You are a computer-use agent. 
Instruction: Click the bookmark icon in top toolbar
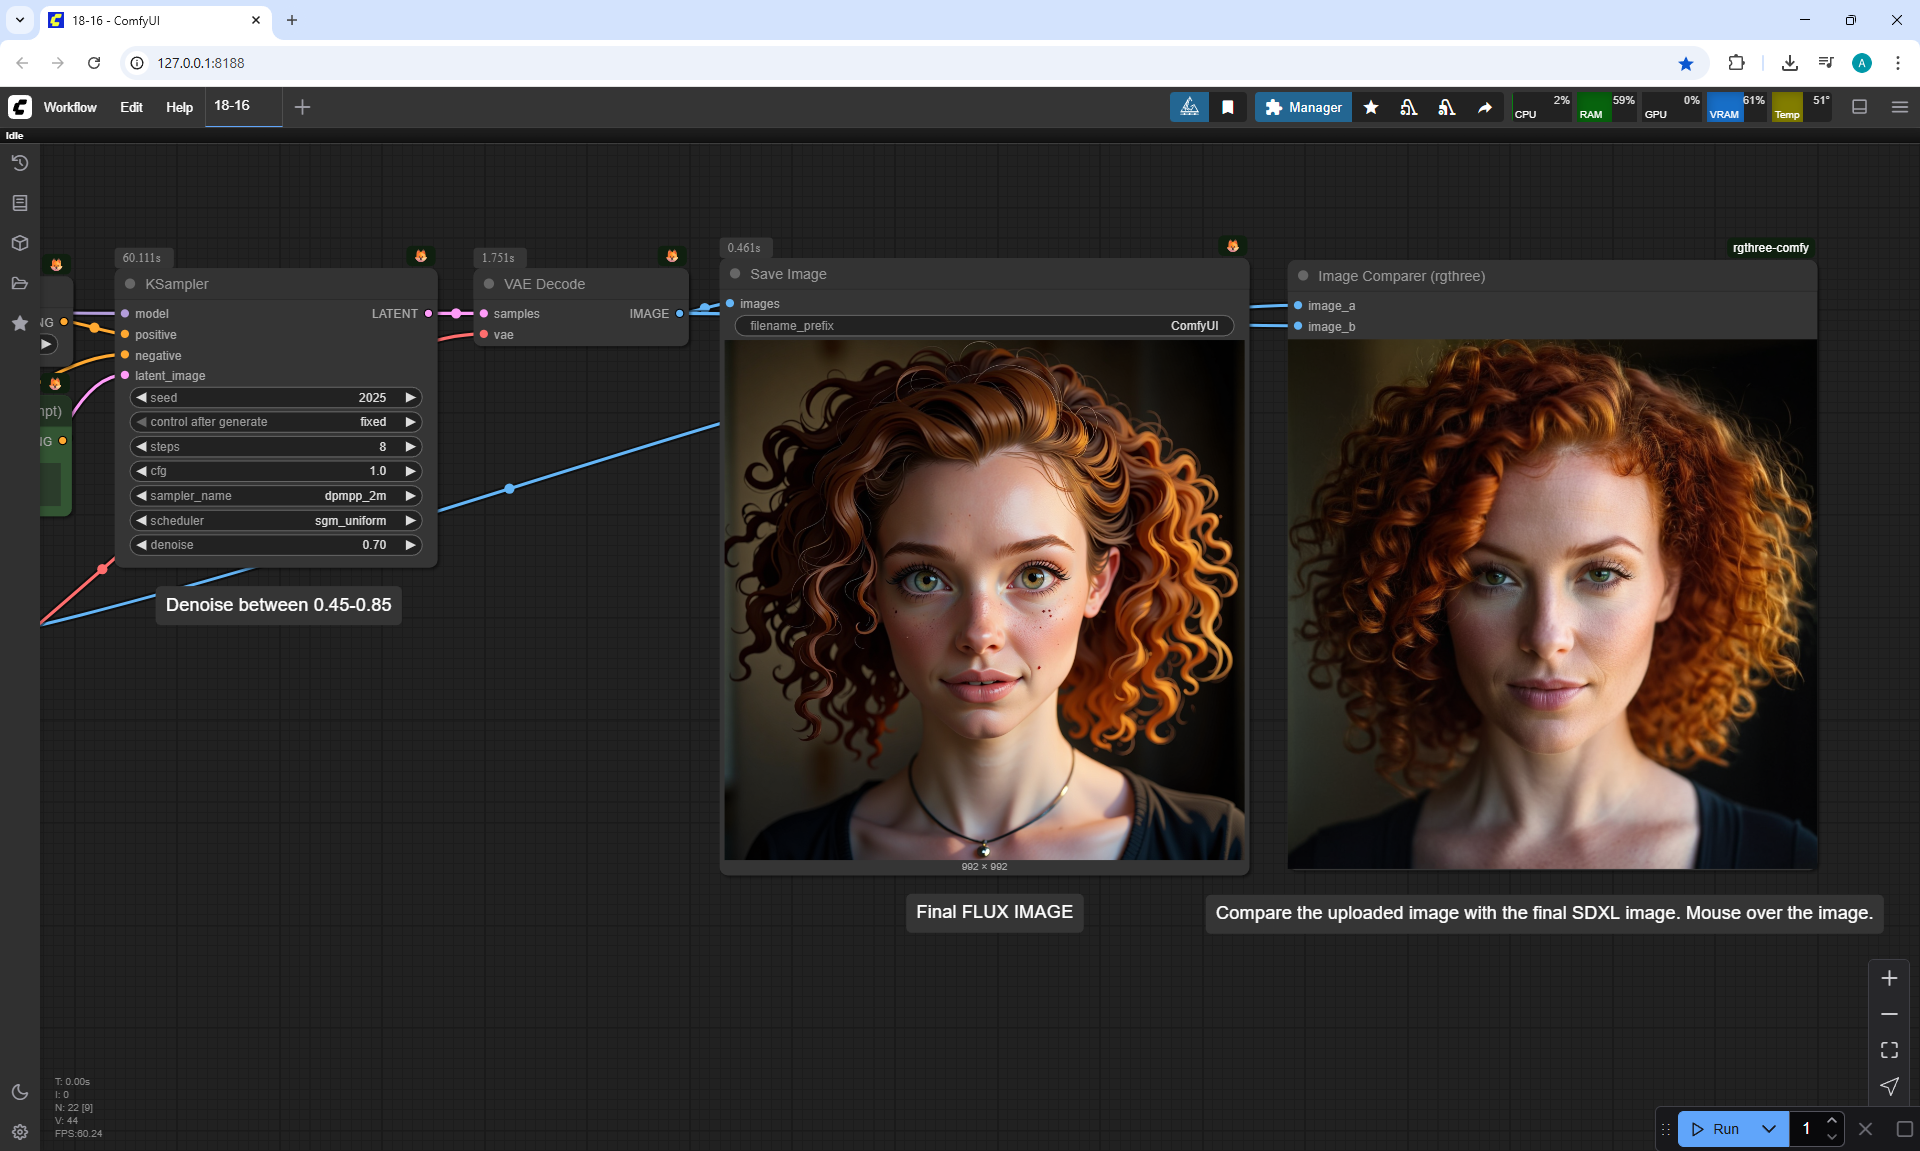click(x=1227, y=107)
